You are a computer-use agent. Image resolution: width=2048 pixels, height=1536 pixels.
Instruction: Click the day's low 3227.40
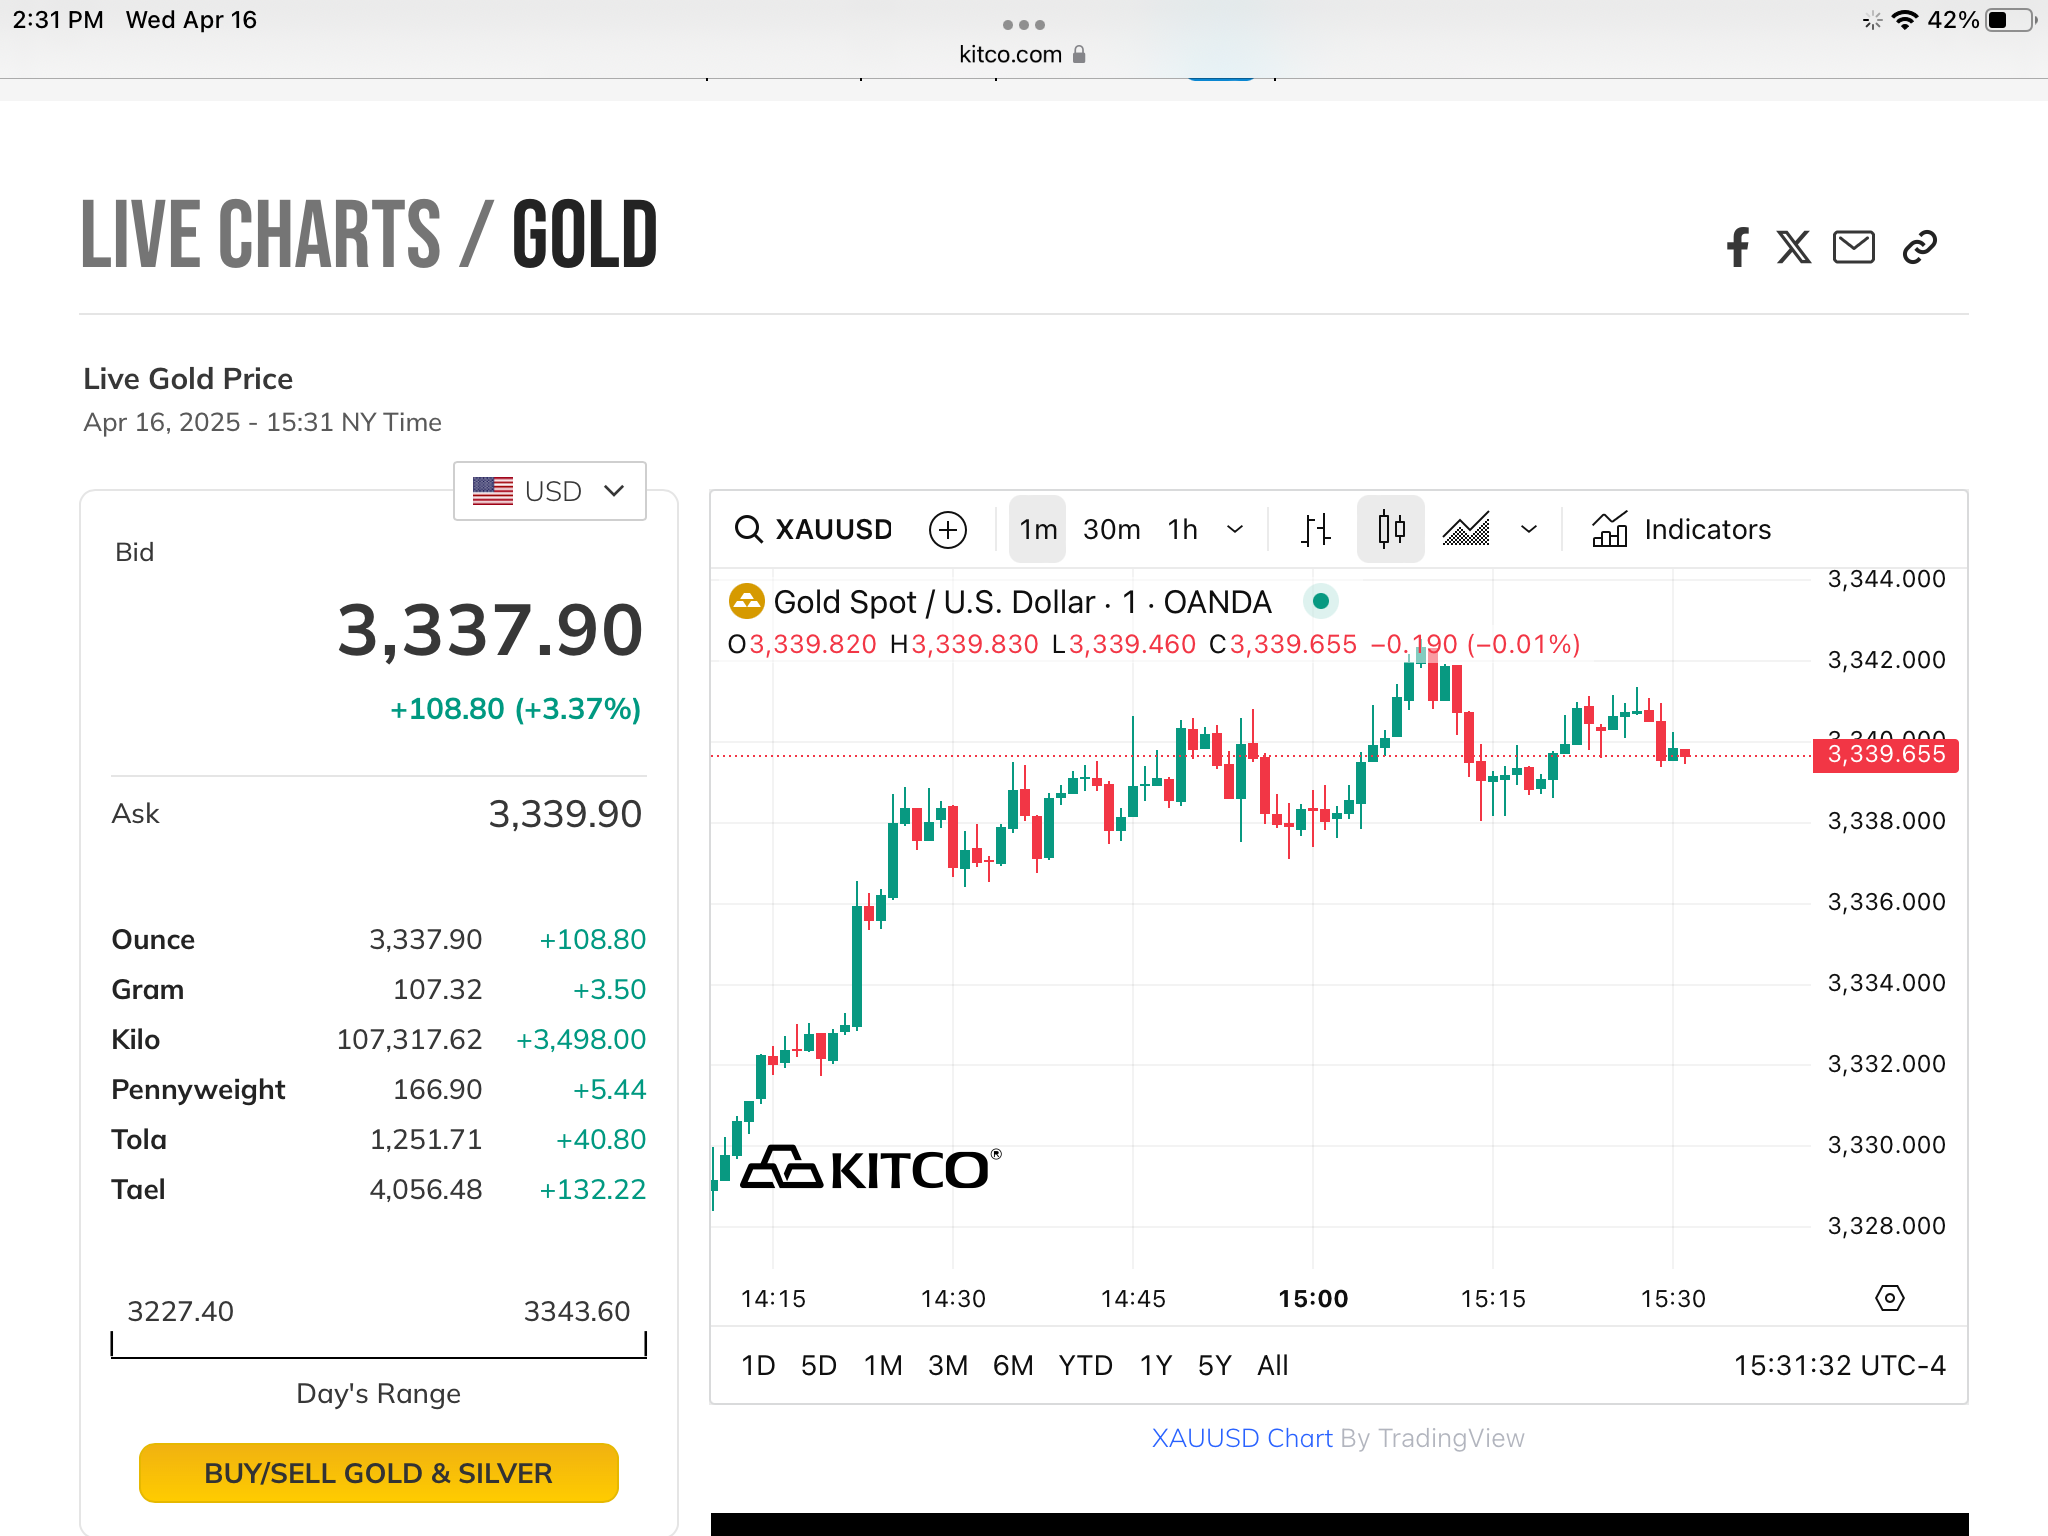180,1311
